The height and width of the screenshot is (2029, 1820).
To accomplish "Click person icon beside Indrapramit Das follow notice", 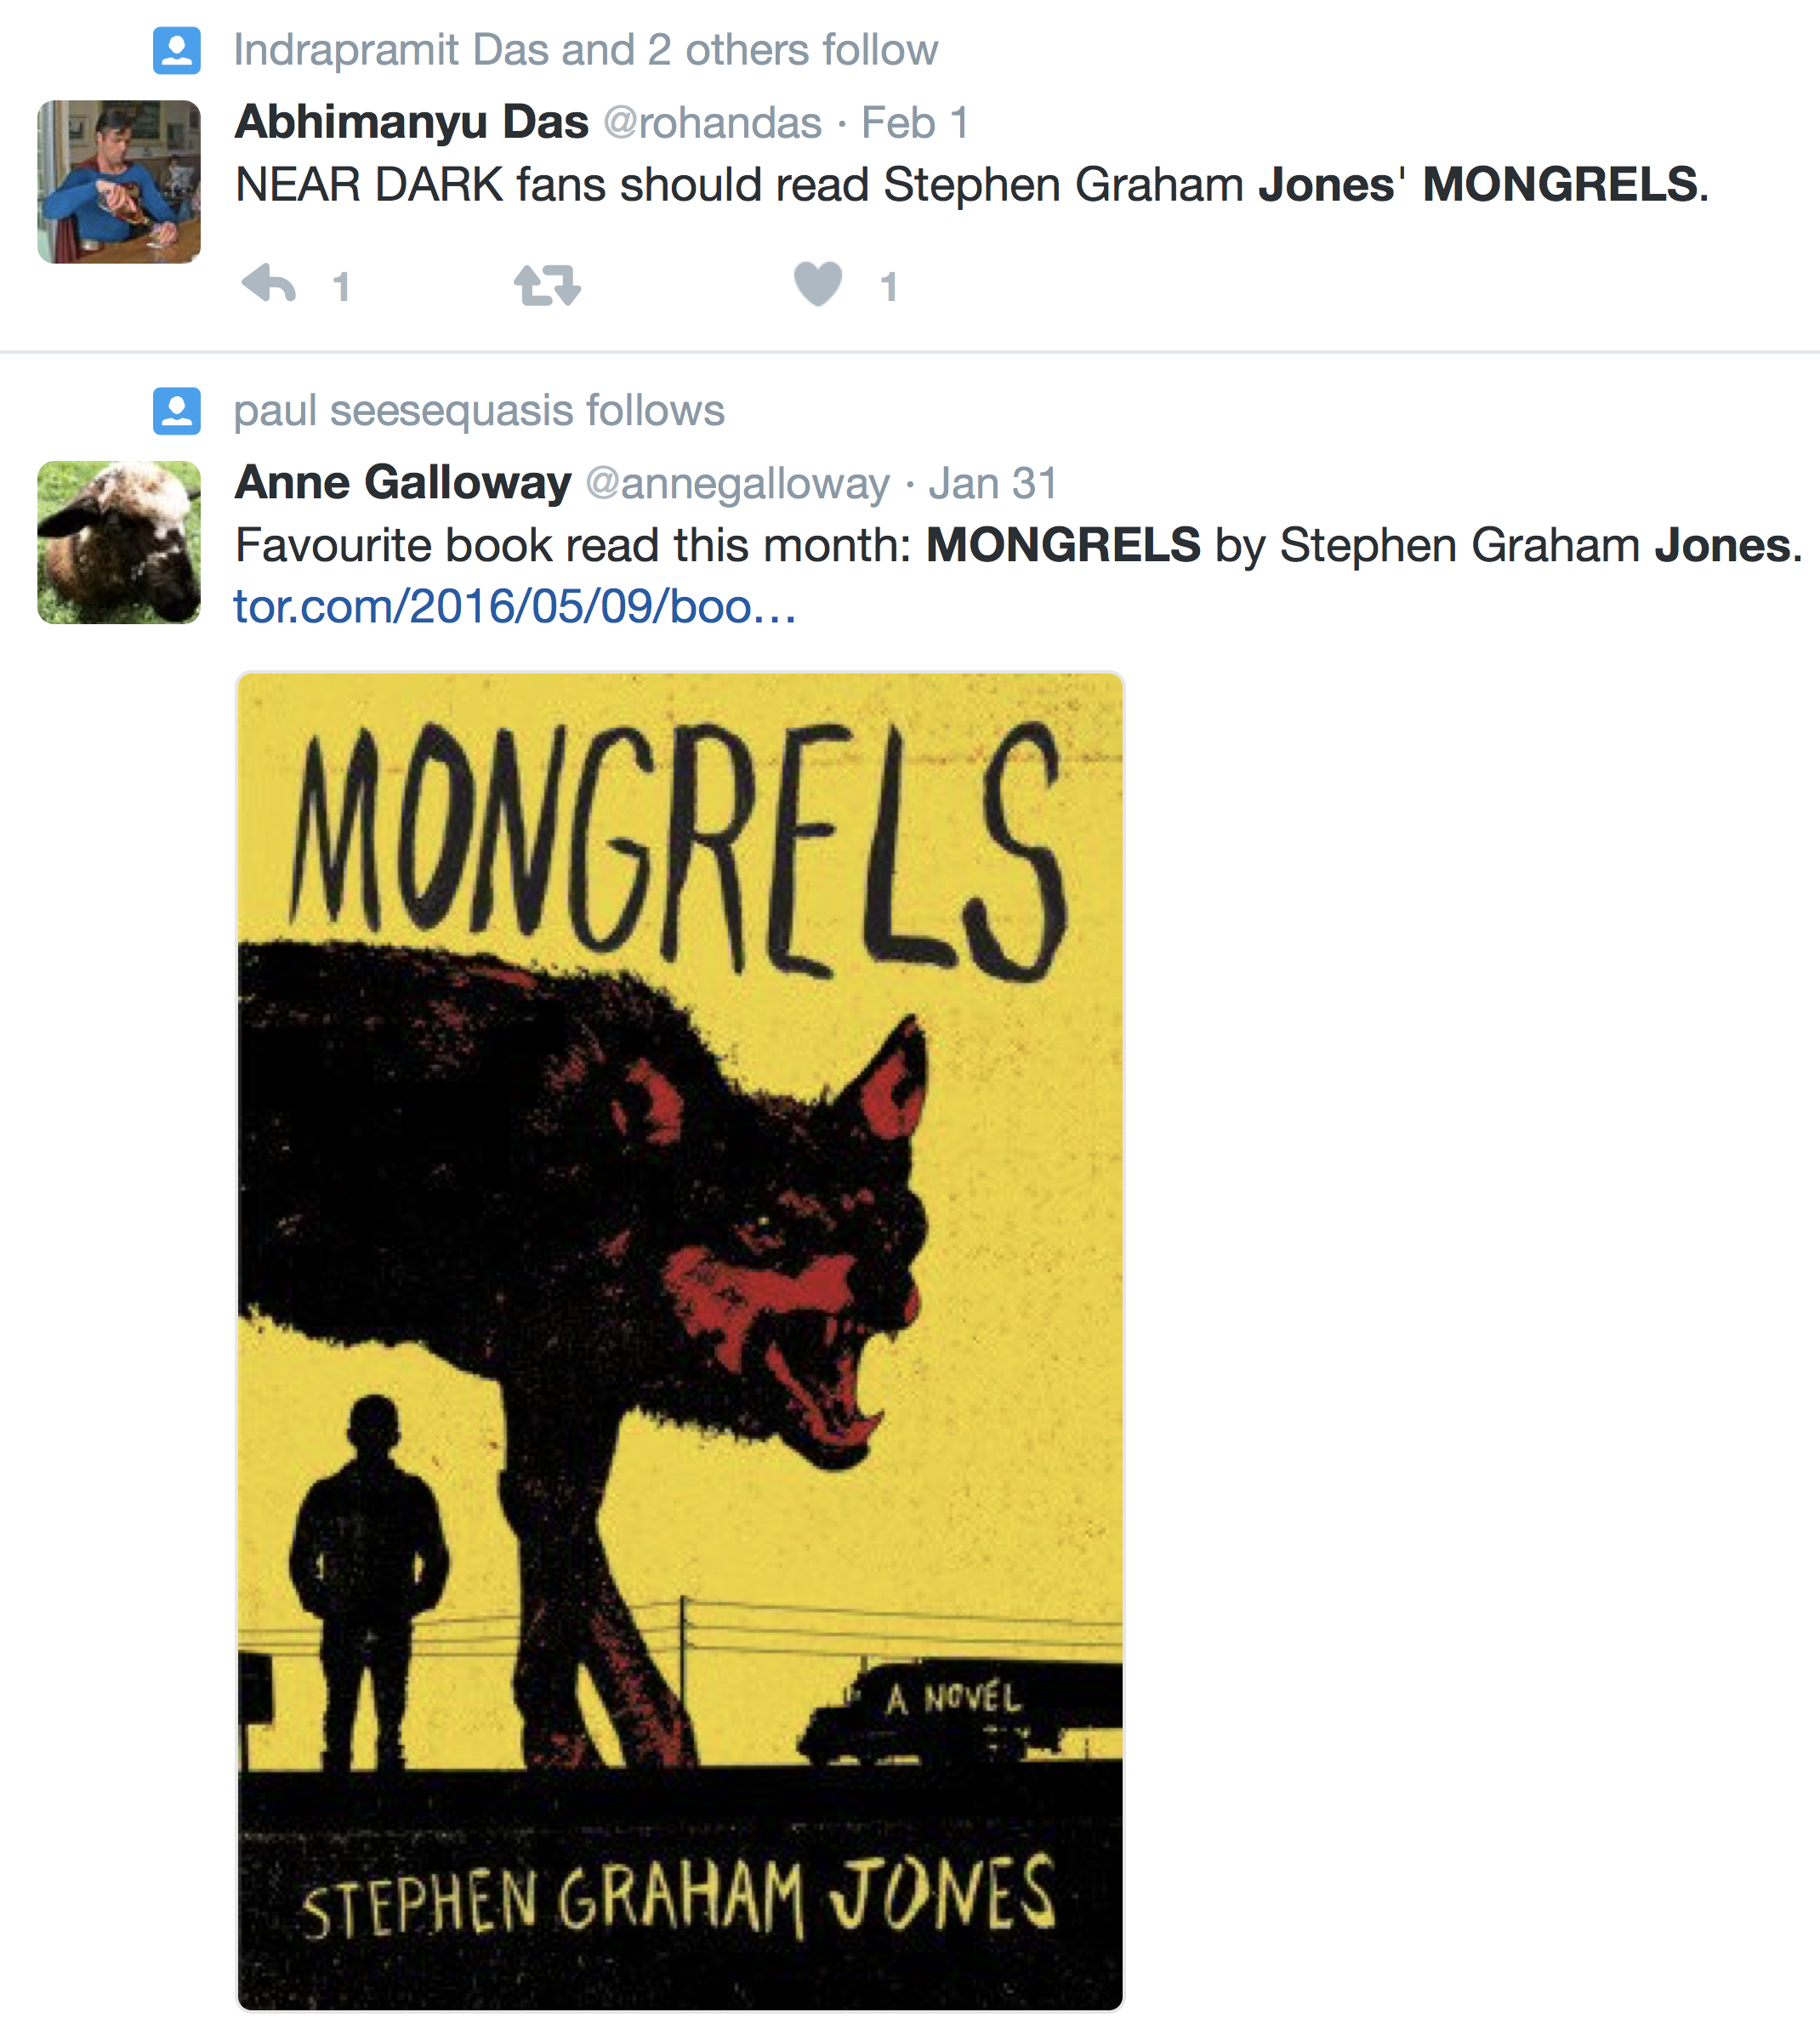I will [177, 50].
